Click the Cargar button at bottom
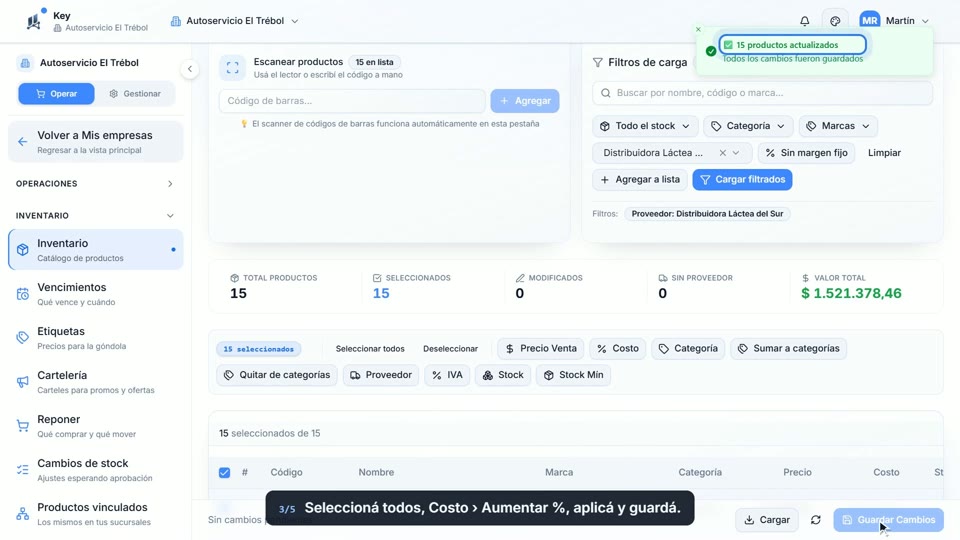This screenshot has width=960, height=540. pos(767,520)
